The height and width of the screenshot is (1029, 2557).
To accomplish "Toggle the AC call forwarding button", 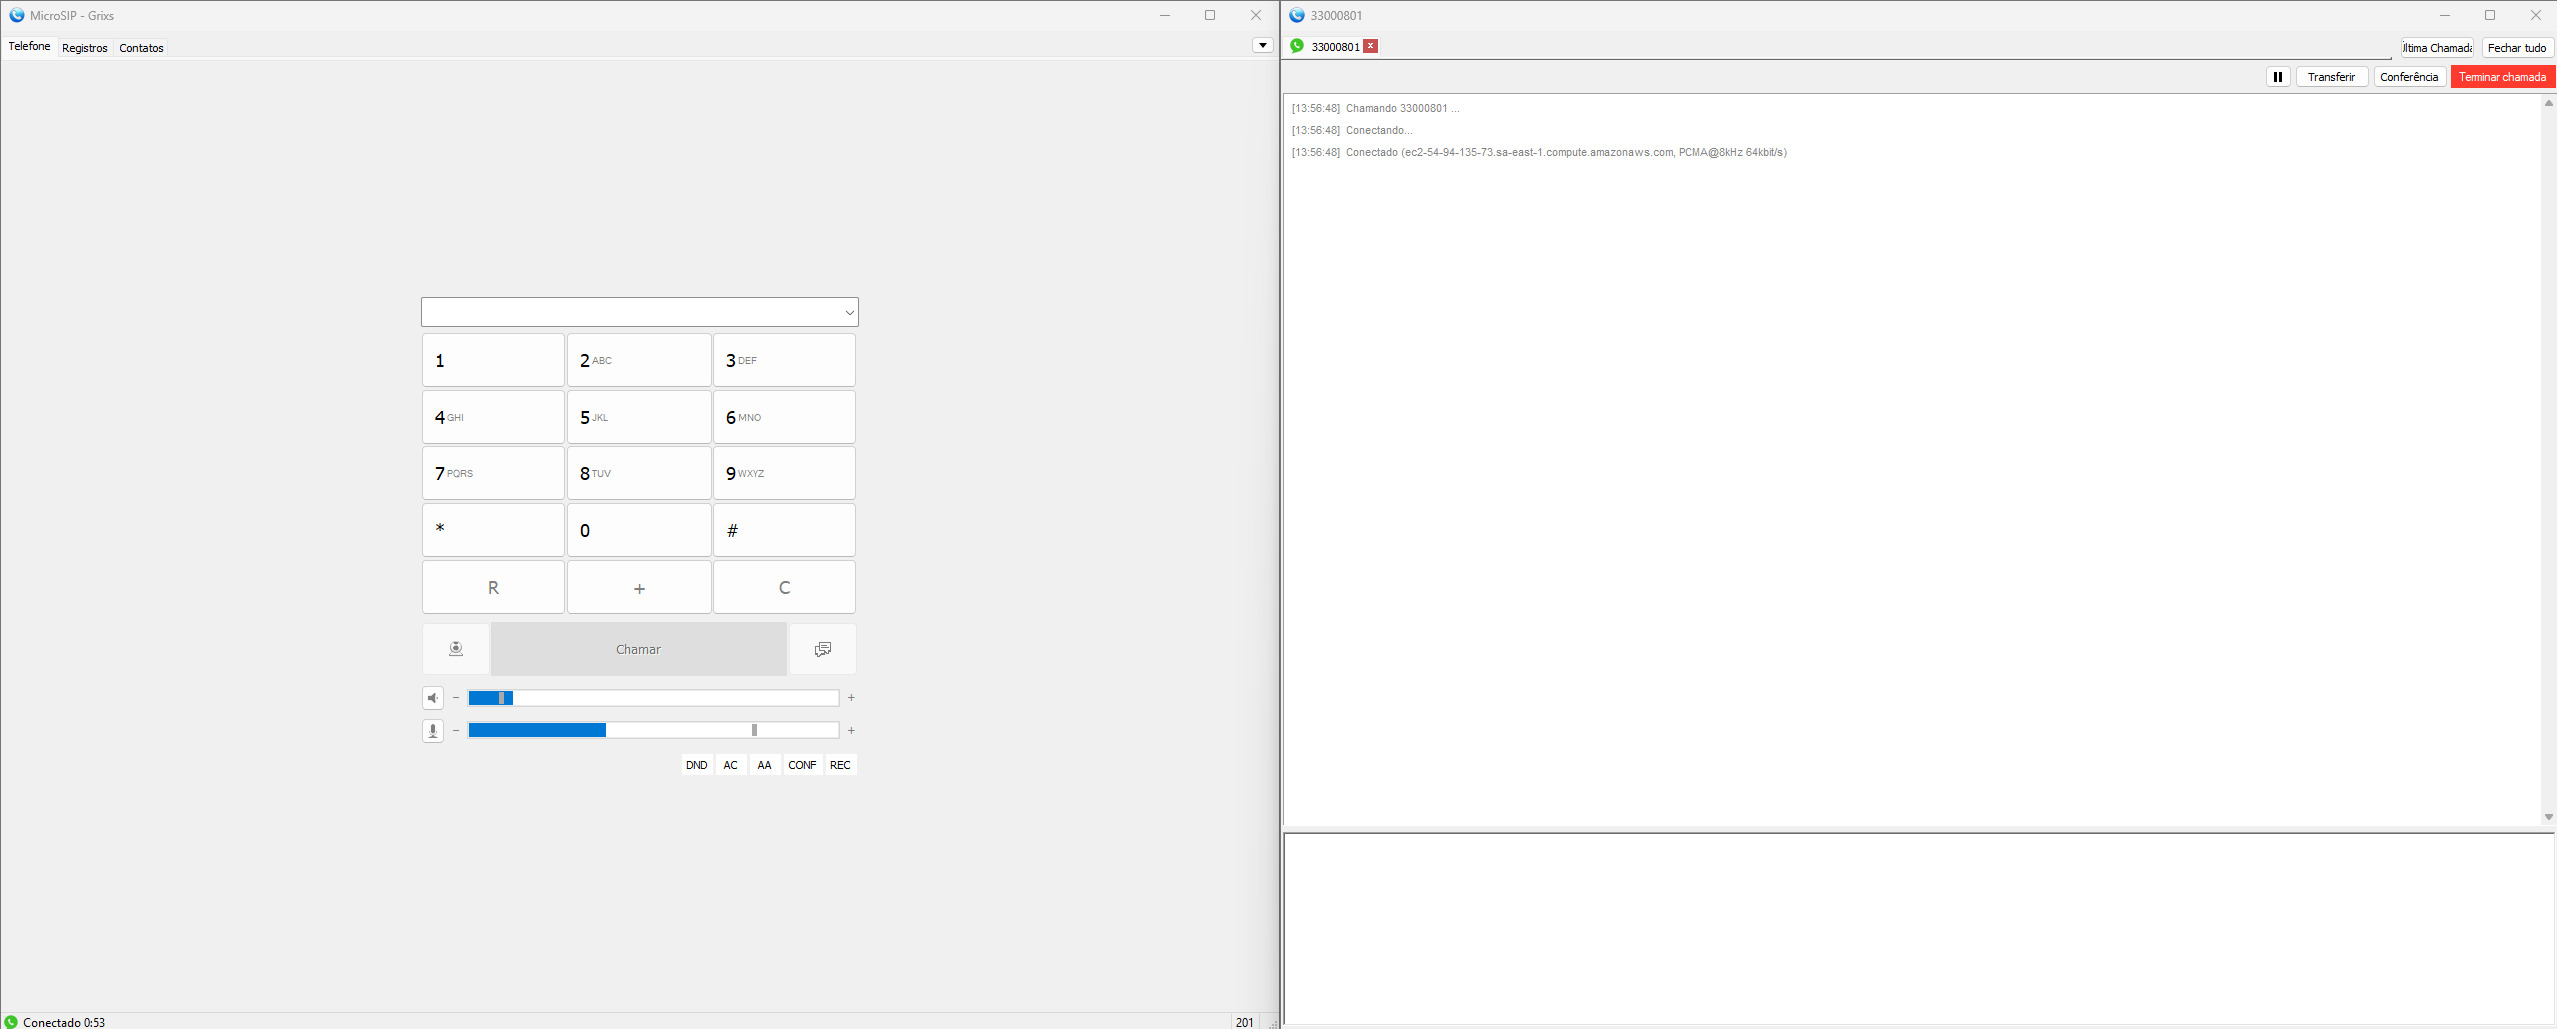I will point(730,765).
